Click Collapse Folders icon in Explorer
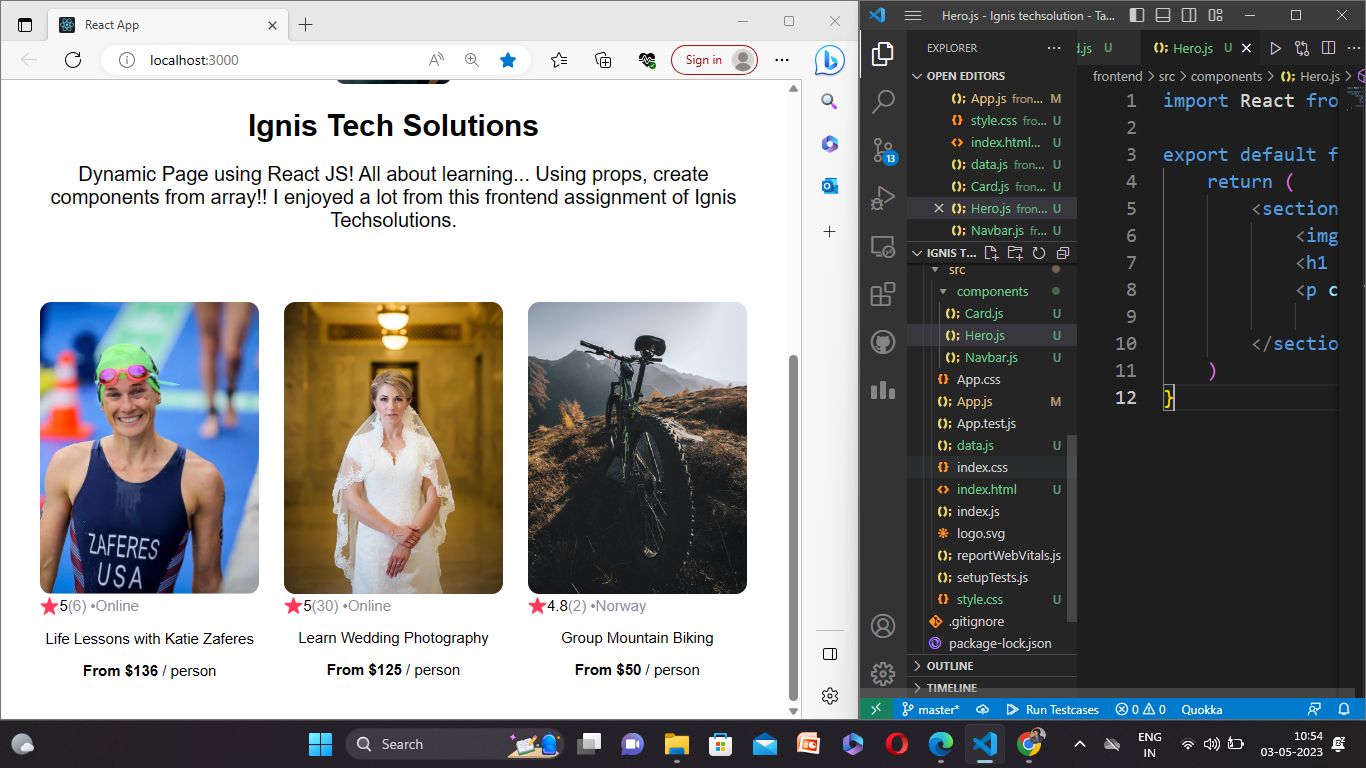Image resolution: width=1366 pixels, height=768 pixels. [x=1062, y=253]
